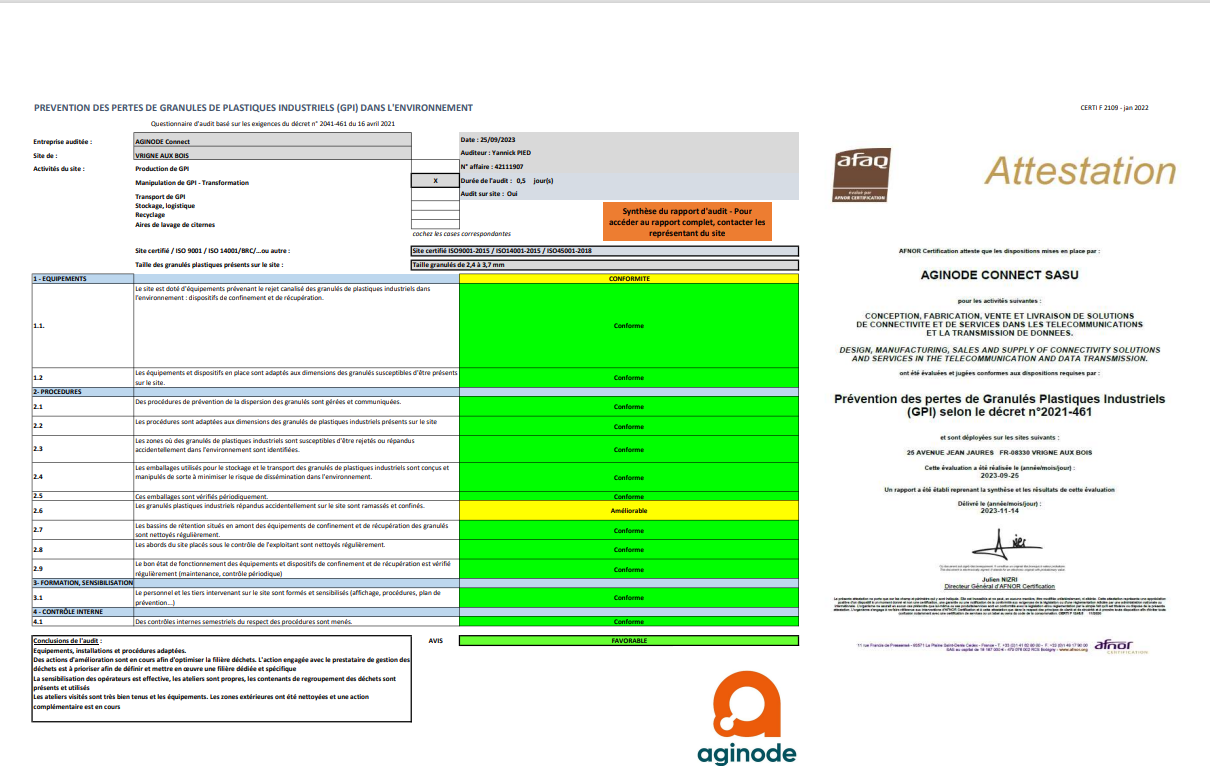Click the aginode logo at the bottom
The height and width of the screenshot is (766, 1210).
pyautogui.click(x=749, y=718)
